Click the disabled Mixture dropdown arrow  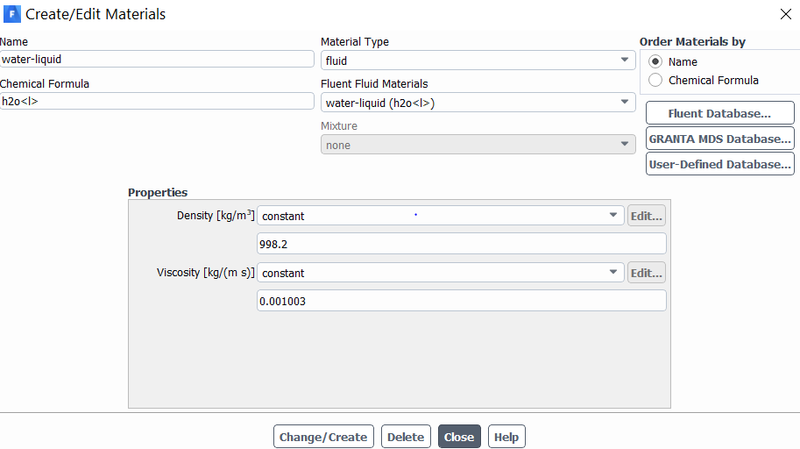tap(624, 144)
